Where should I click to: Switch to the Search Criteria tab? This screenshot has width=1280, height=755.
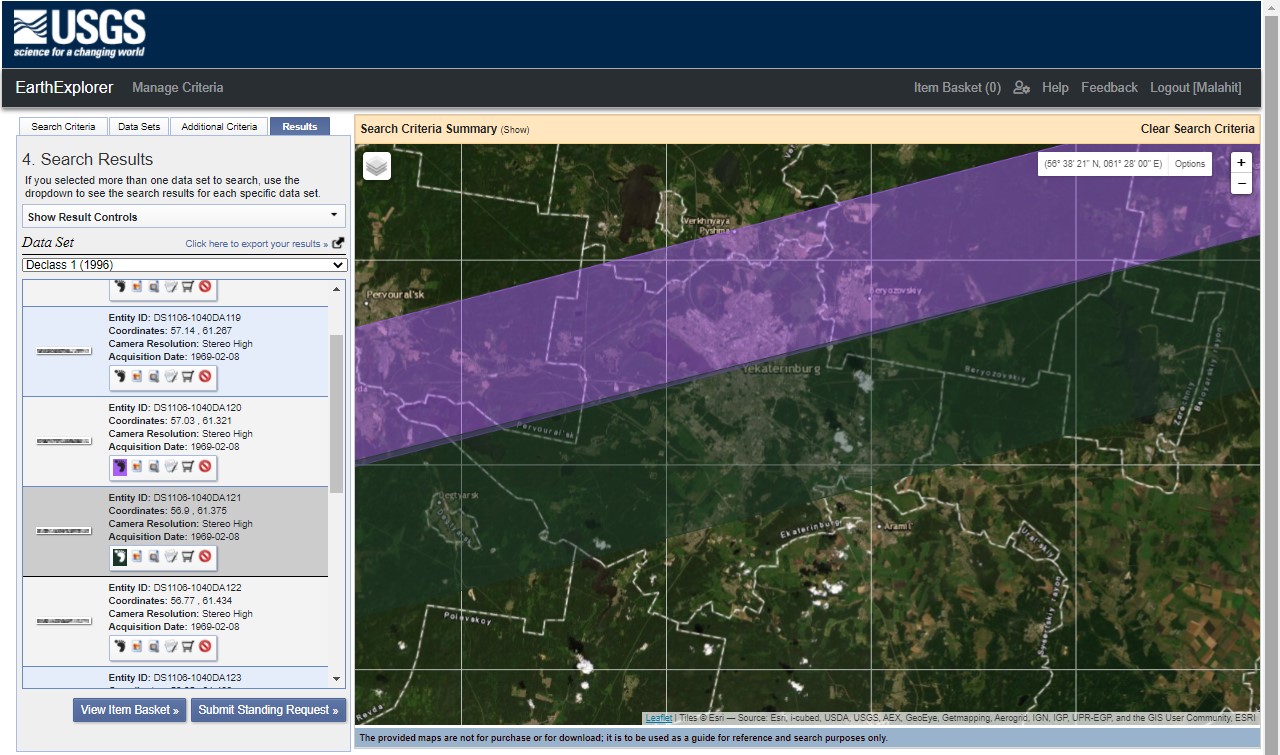tap(63, 127)
